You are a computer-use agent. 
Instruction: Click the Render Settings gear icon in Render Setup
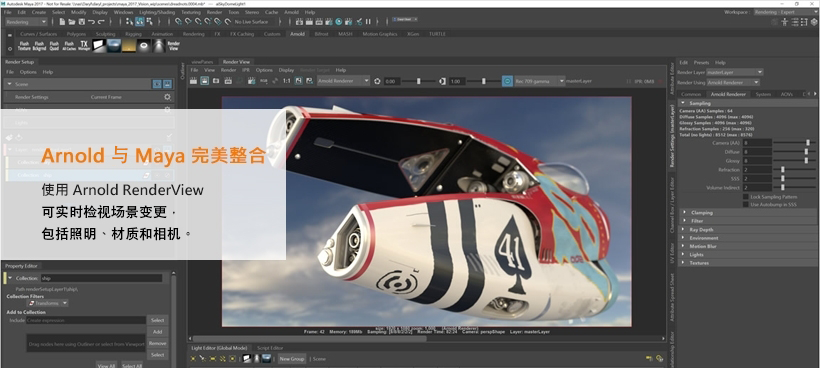tap(167, 97)
